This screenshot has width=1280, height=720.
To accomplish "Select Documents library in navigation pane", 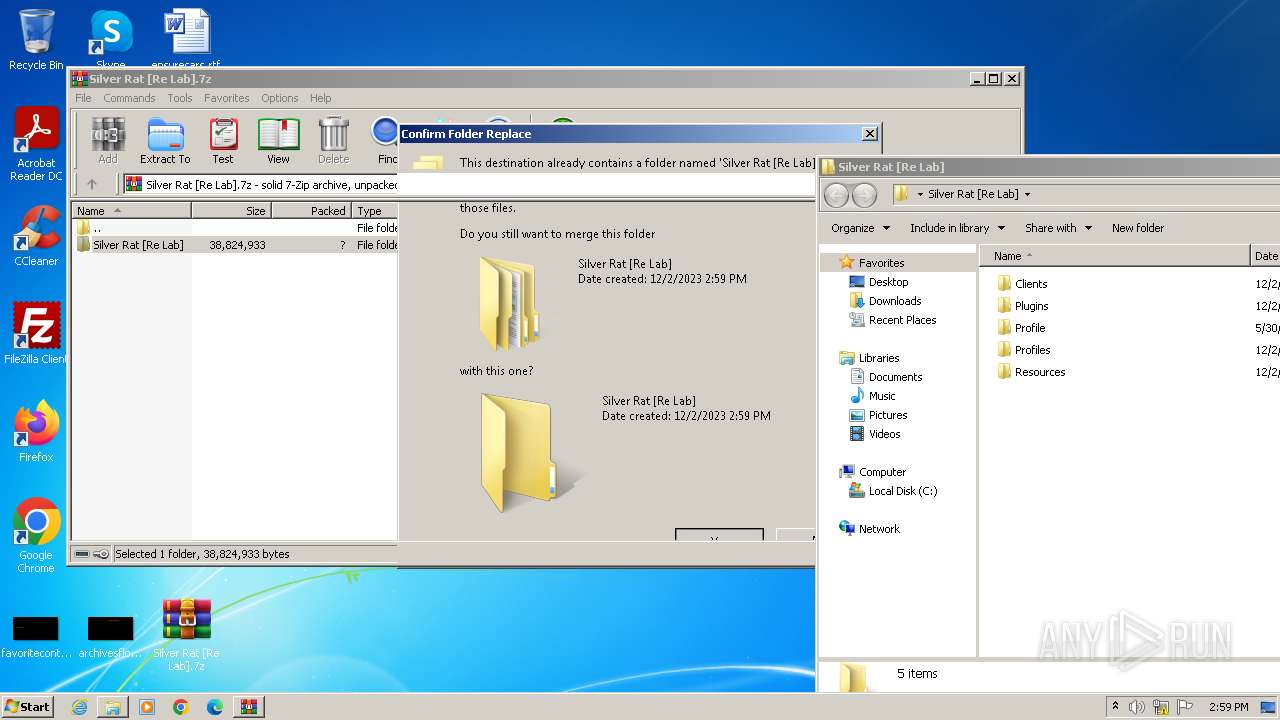I will click(895, 377).
